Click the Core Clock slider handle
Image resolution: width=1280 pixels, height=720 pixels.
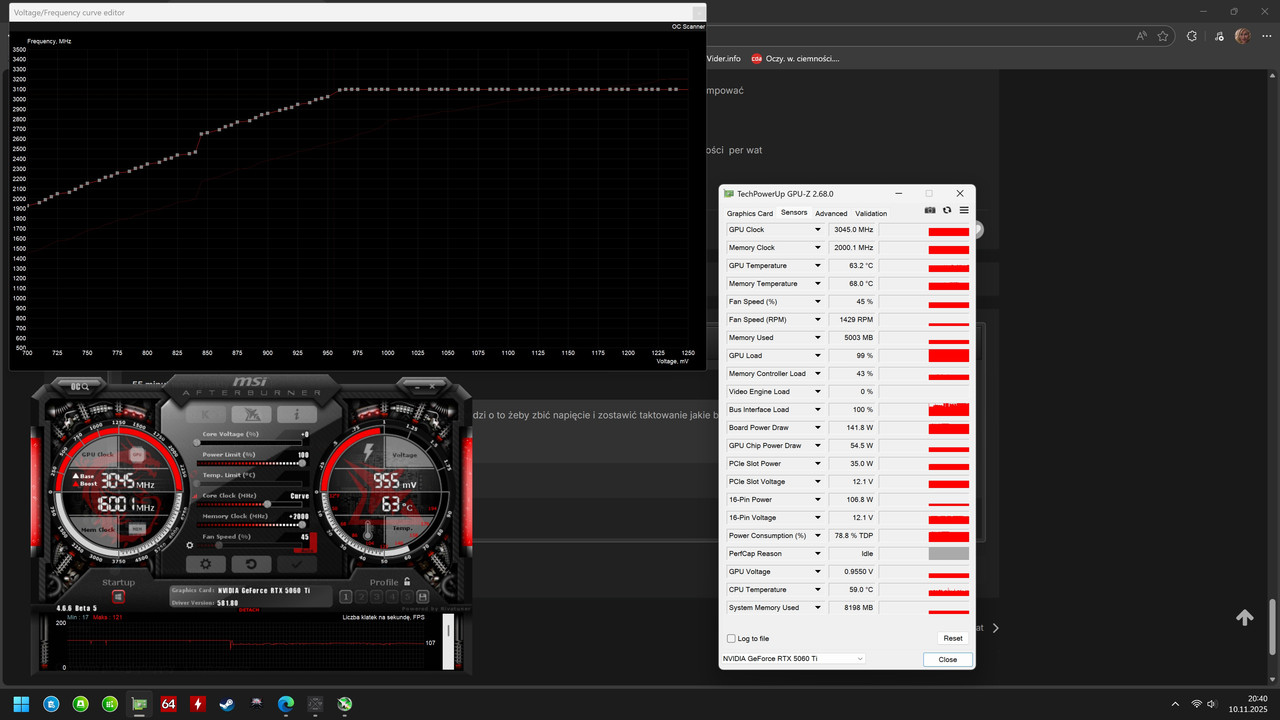[267, 504]
